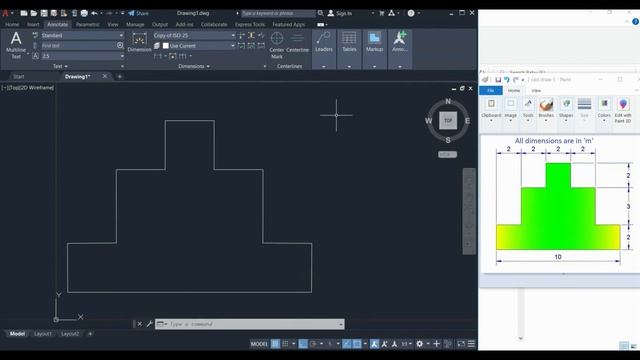The width and height of the screenshot is (640, 360).
Task: Click the Share button
Action: coord(138,13)
